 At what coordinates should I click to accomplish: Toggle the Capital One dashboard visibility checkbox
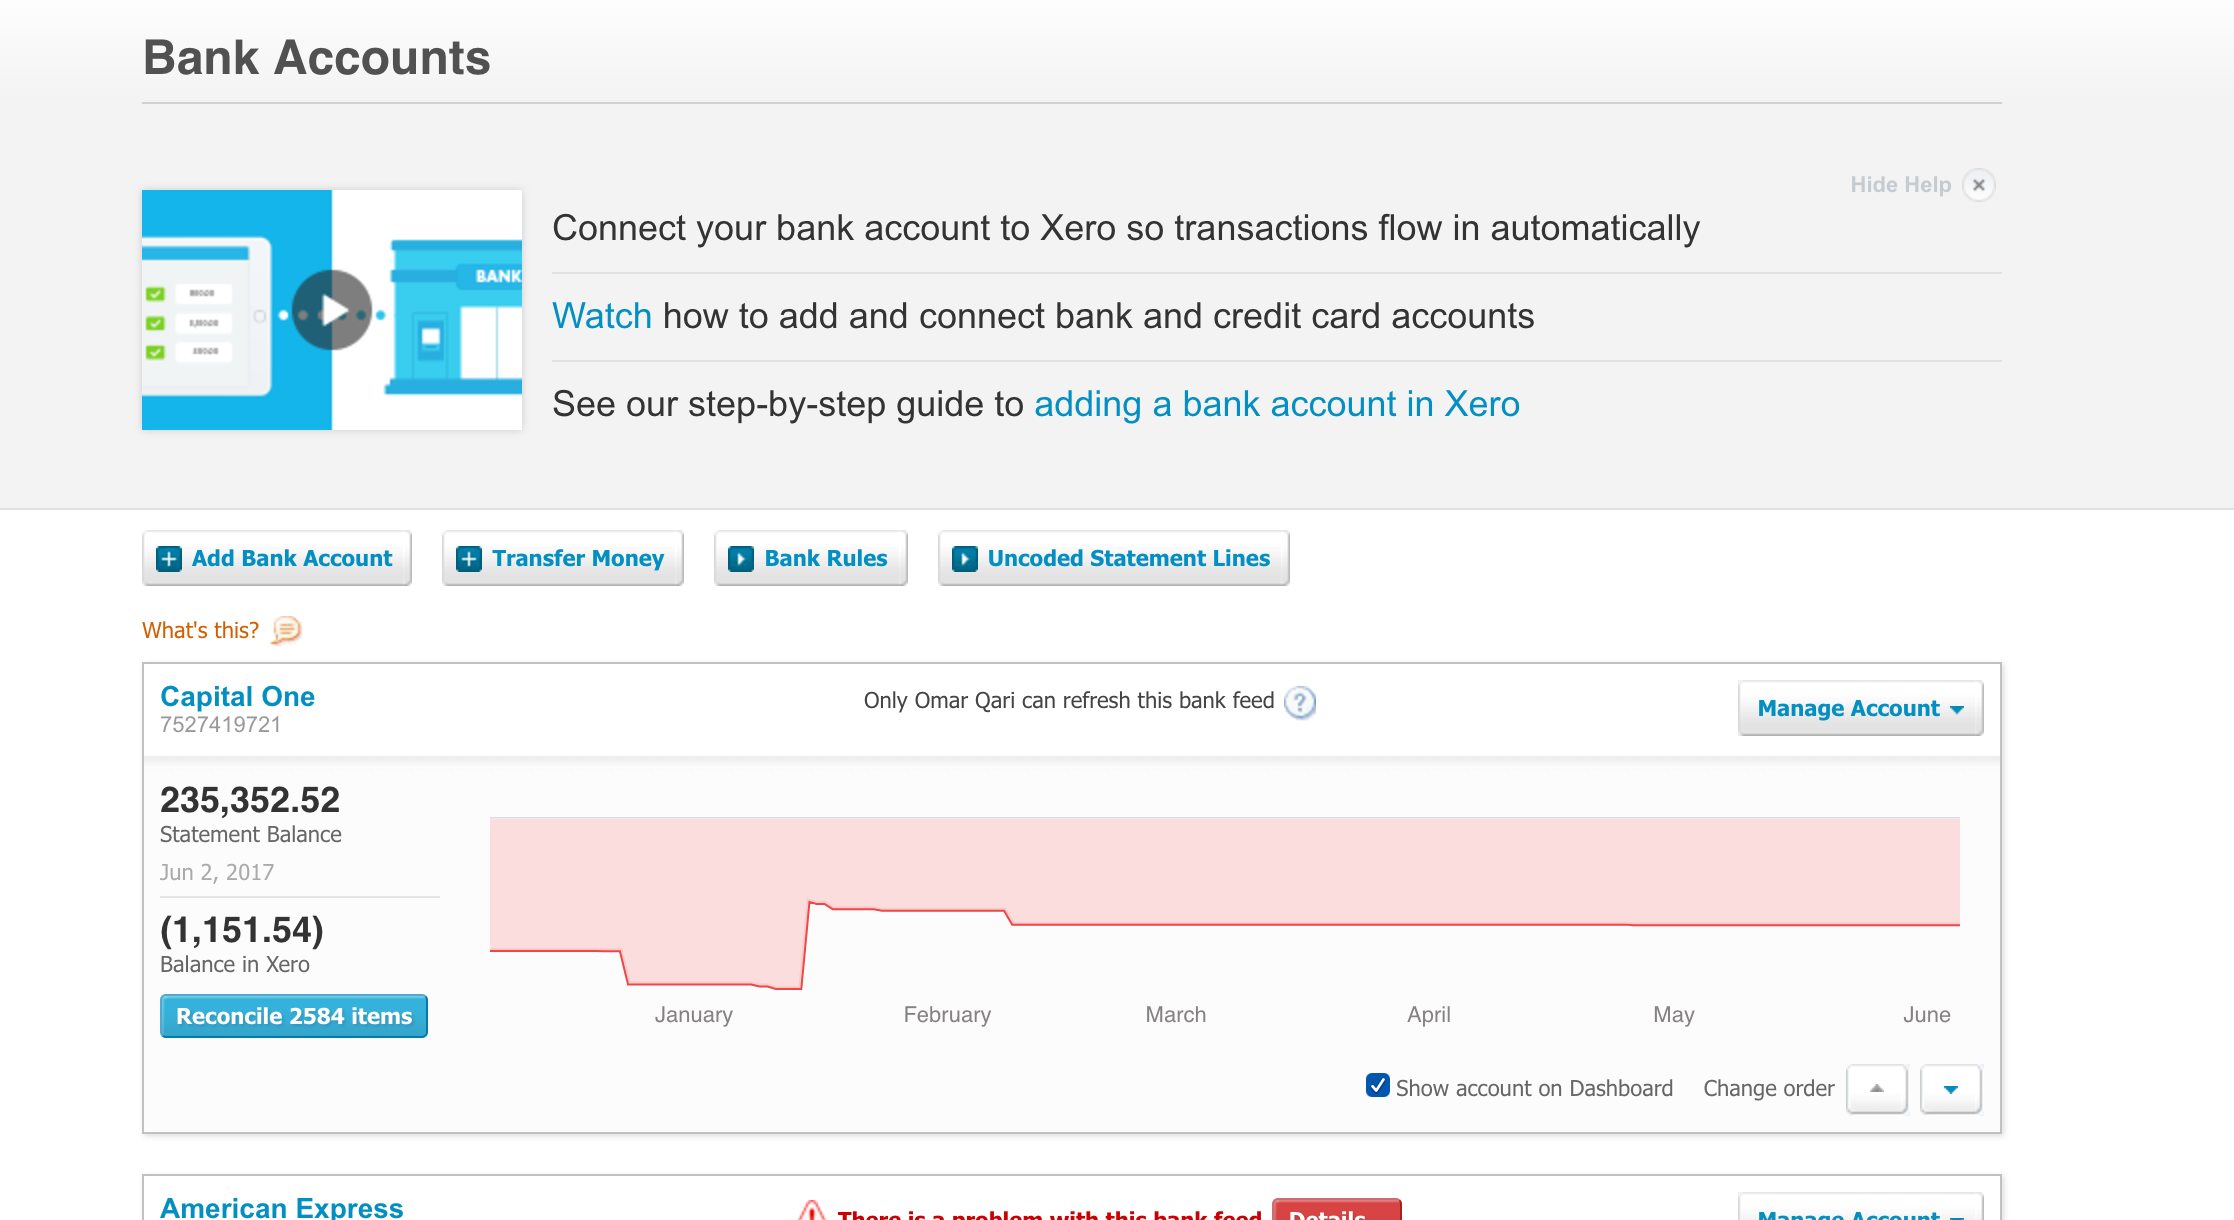[x=1379, y=1087]
